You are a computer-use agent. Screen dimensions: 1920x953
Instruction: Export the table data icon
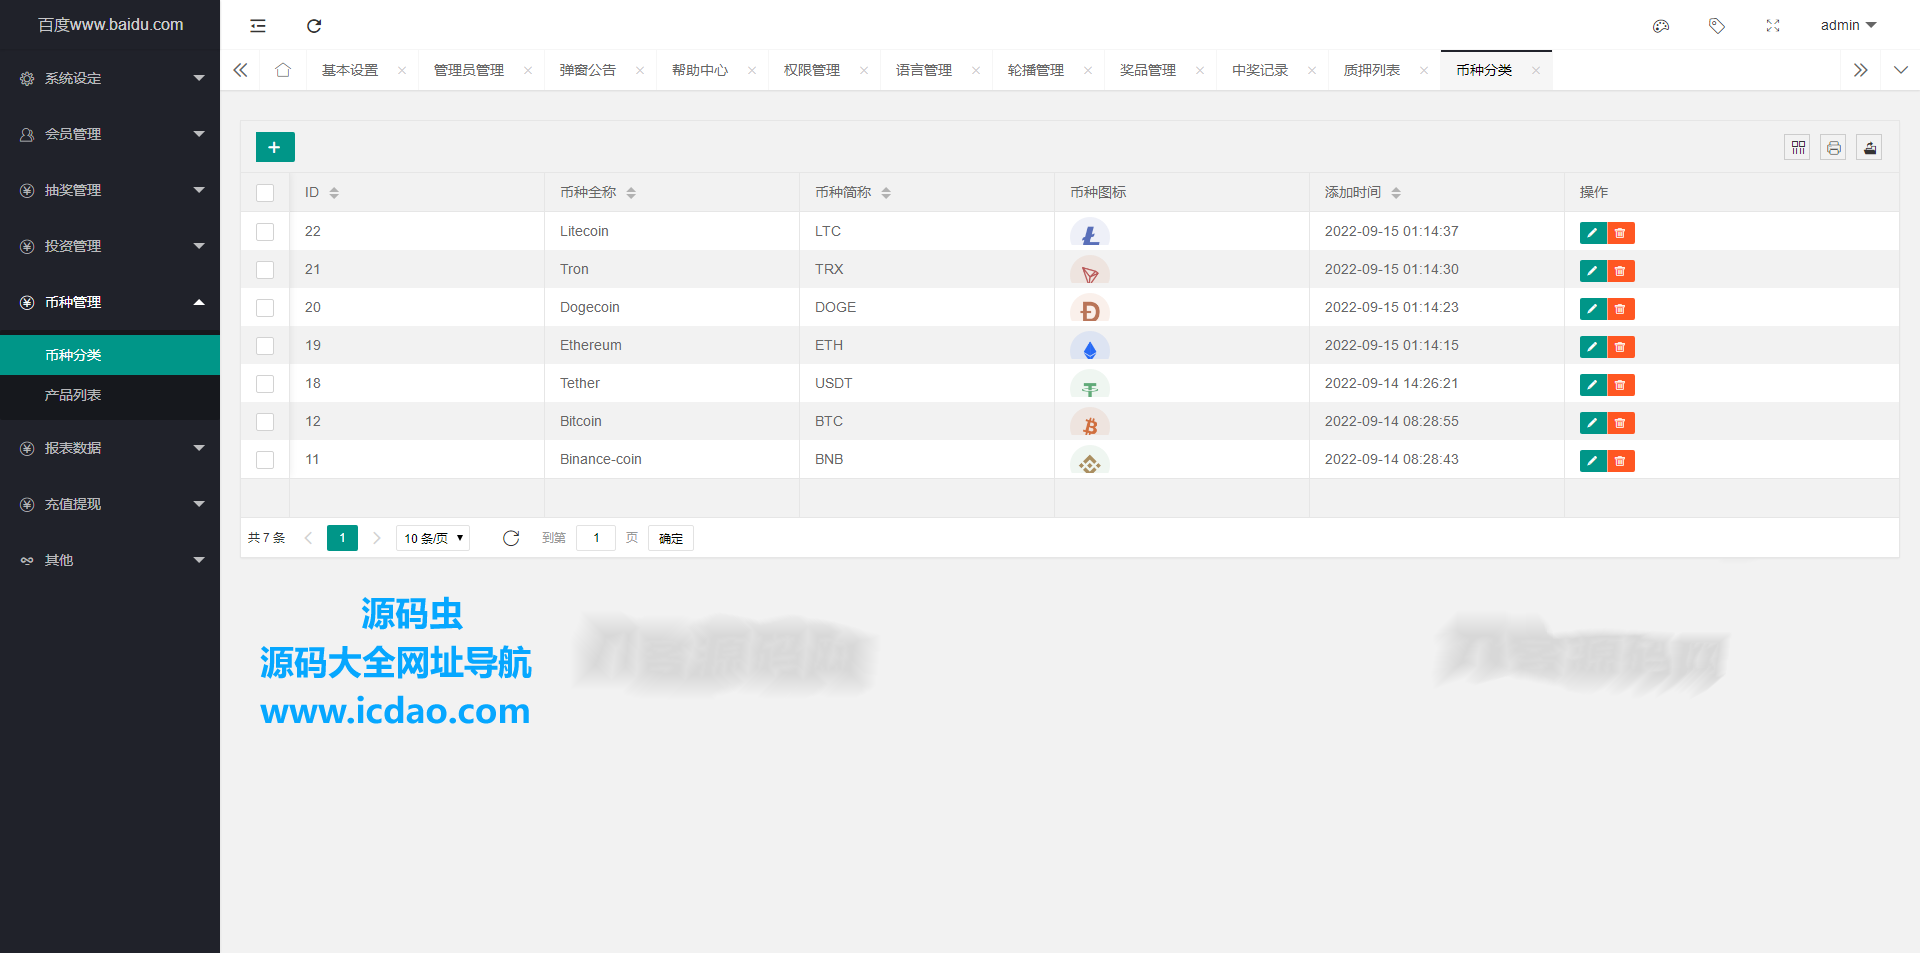coord(1870,147)
